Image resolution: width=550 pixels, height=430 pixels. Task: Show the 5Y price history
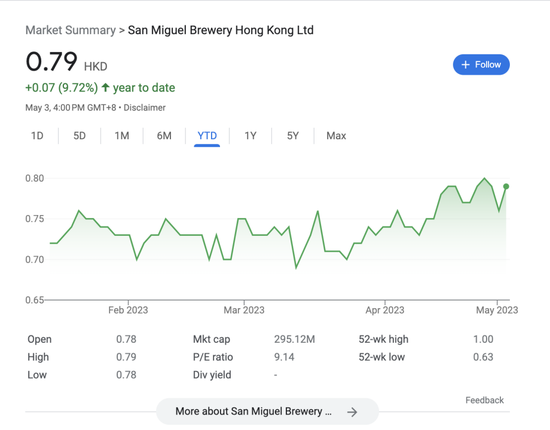[293, 136]
